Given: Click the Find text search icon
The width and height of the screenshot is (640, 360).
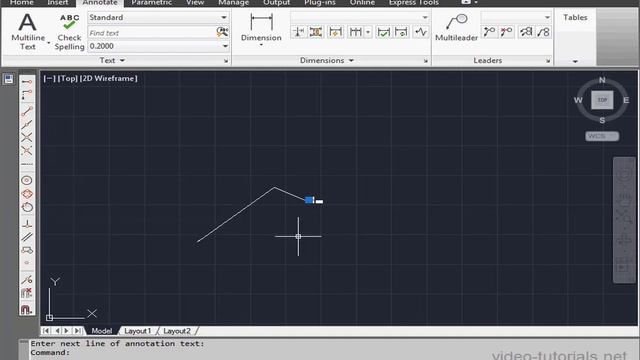Looking at the screenshot, I should coord(222,32).
